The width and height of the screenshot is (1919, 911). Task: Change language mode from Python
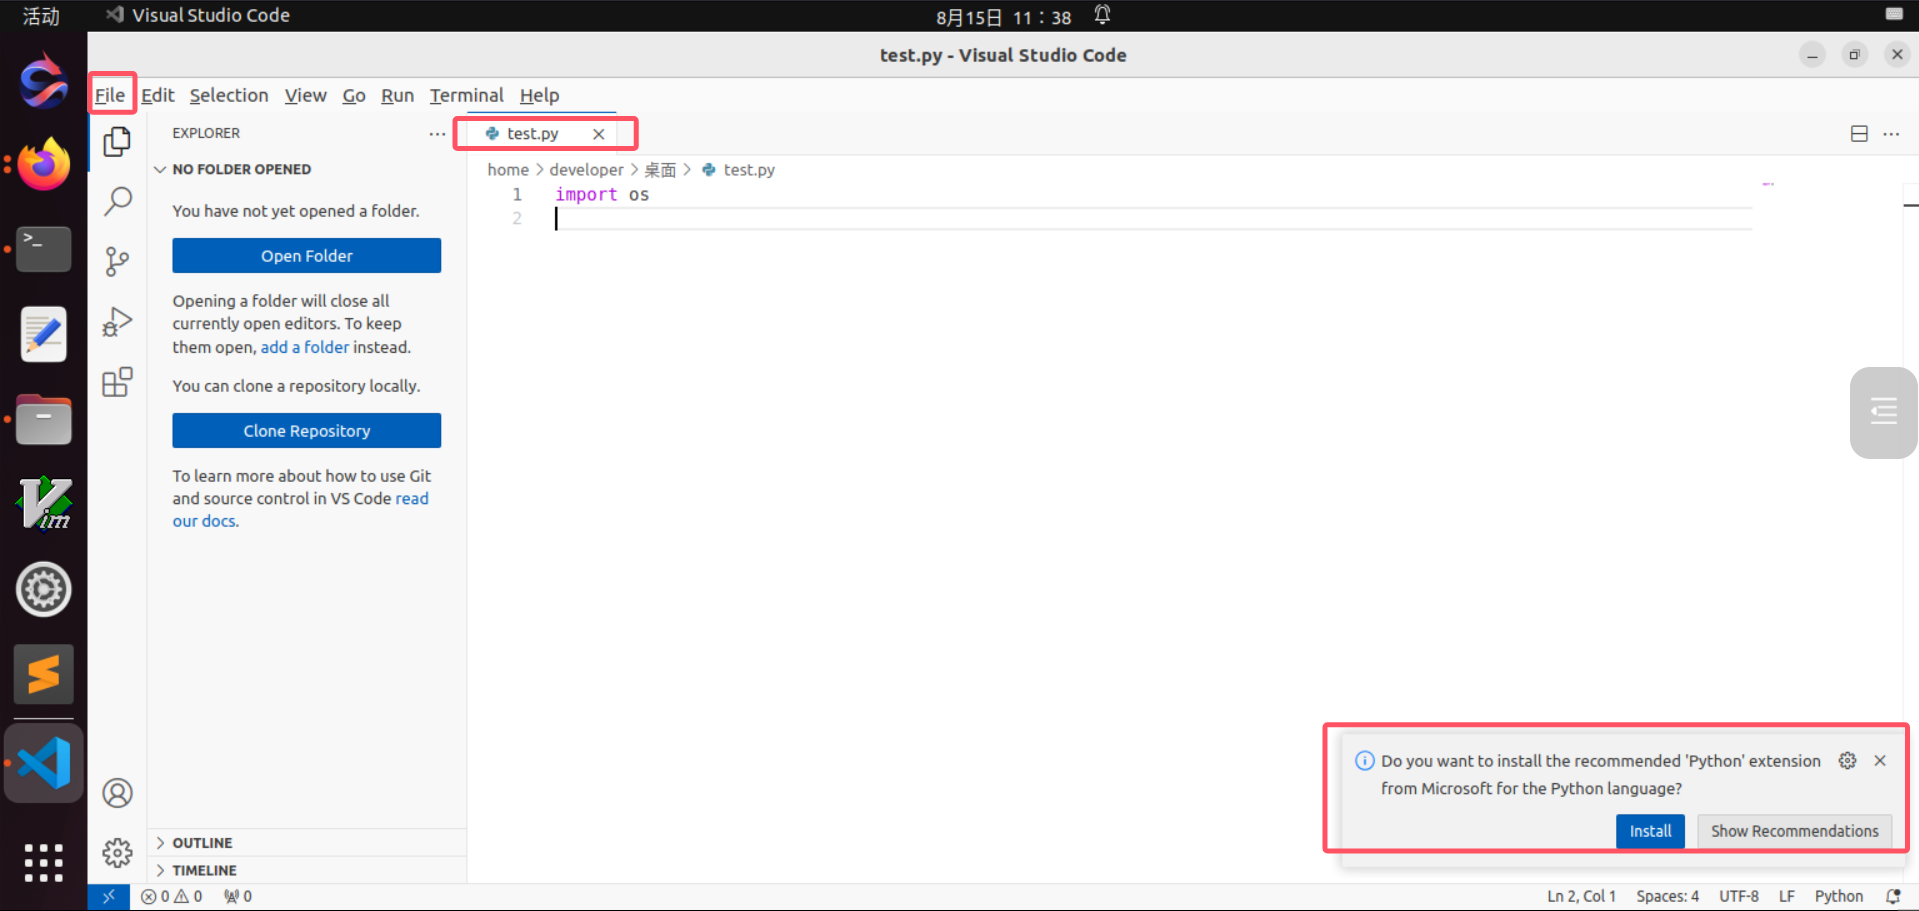1839,896
